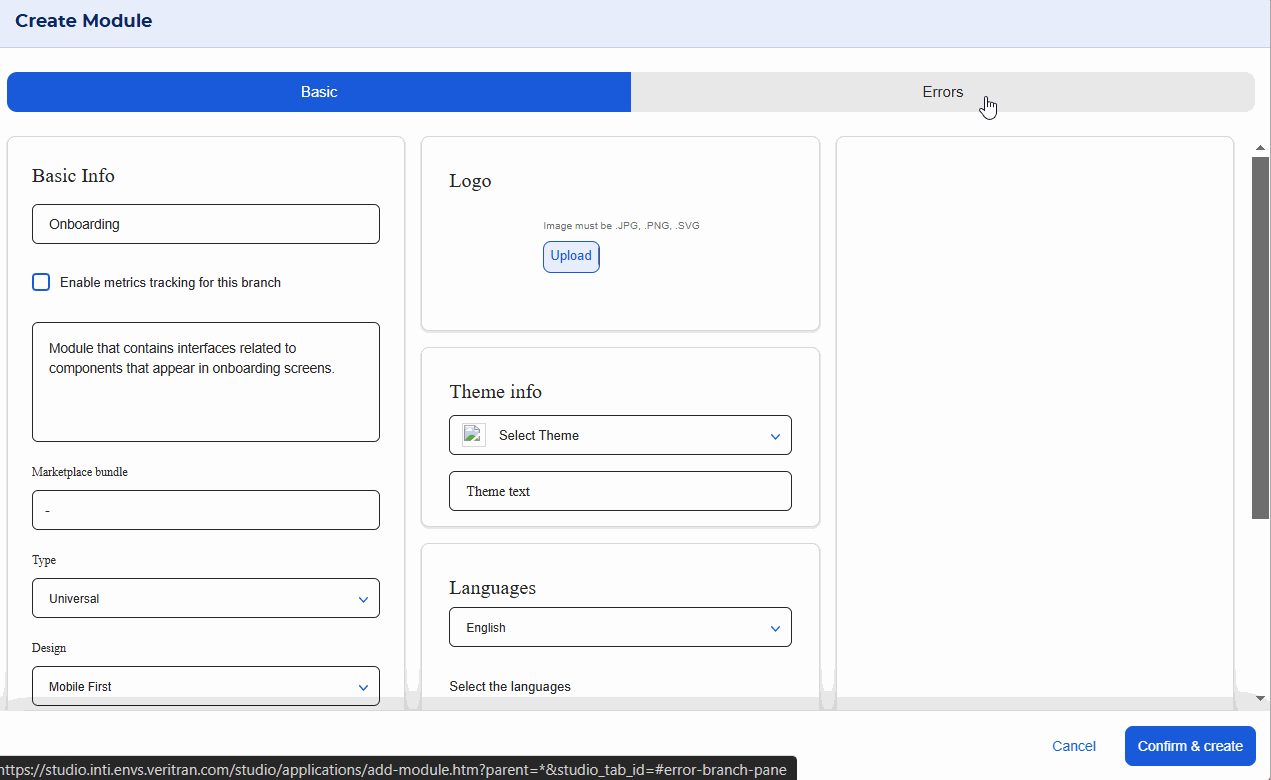
Task: Click the Languages dropdown chevron arrow
Action: click(x=775, y=628)
